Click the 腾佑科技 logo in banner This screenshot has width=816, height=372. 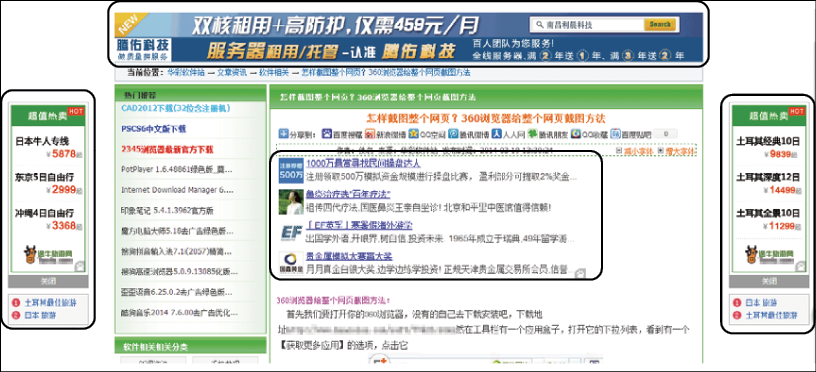[x=143, y=50]
